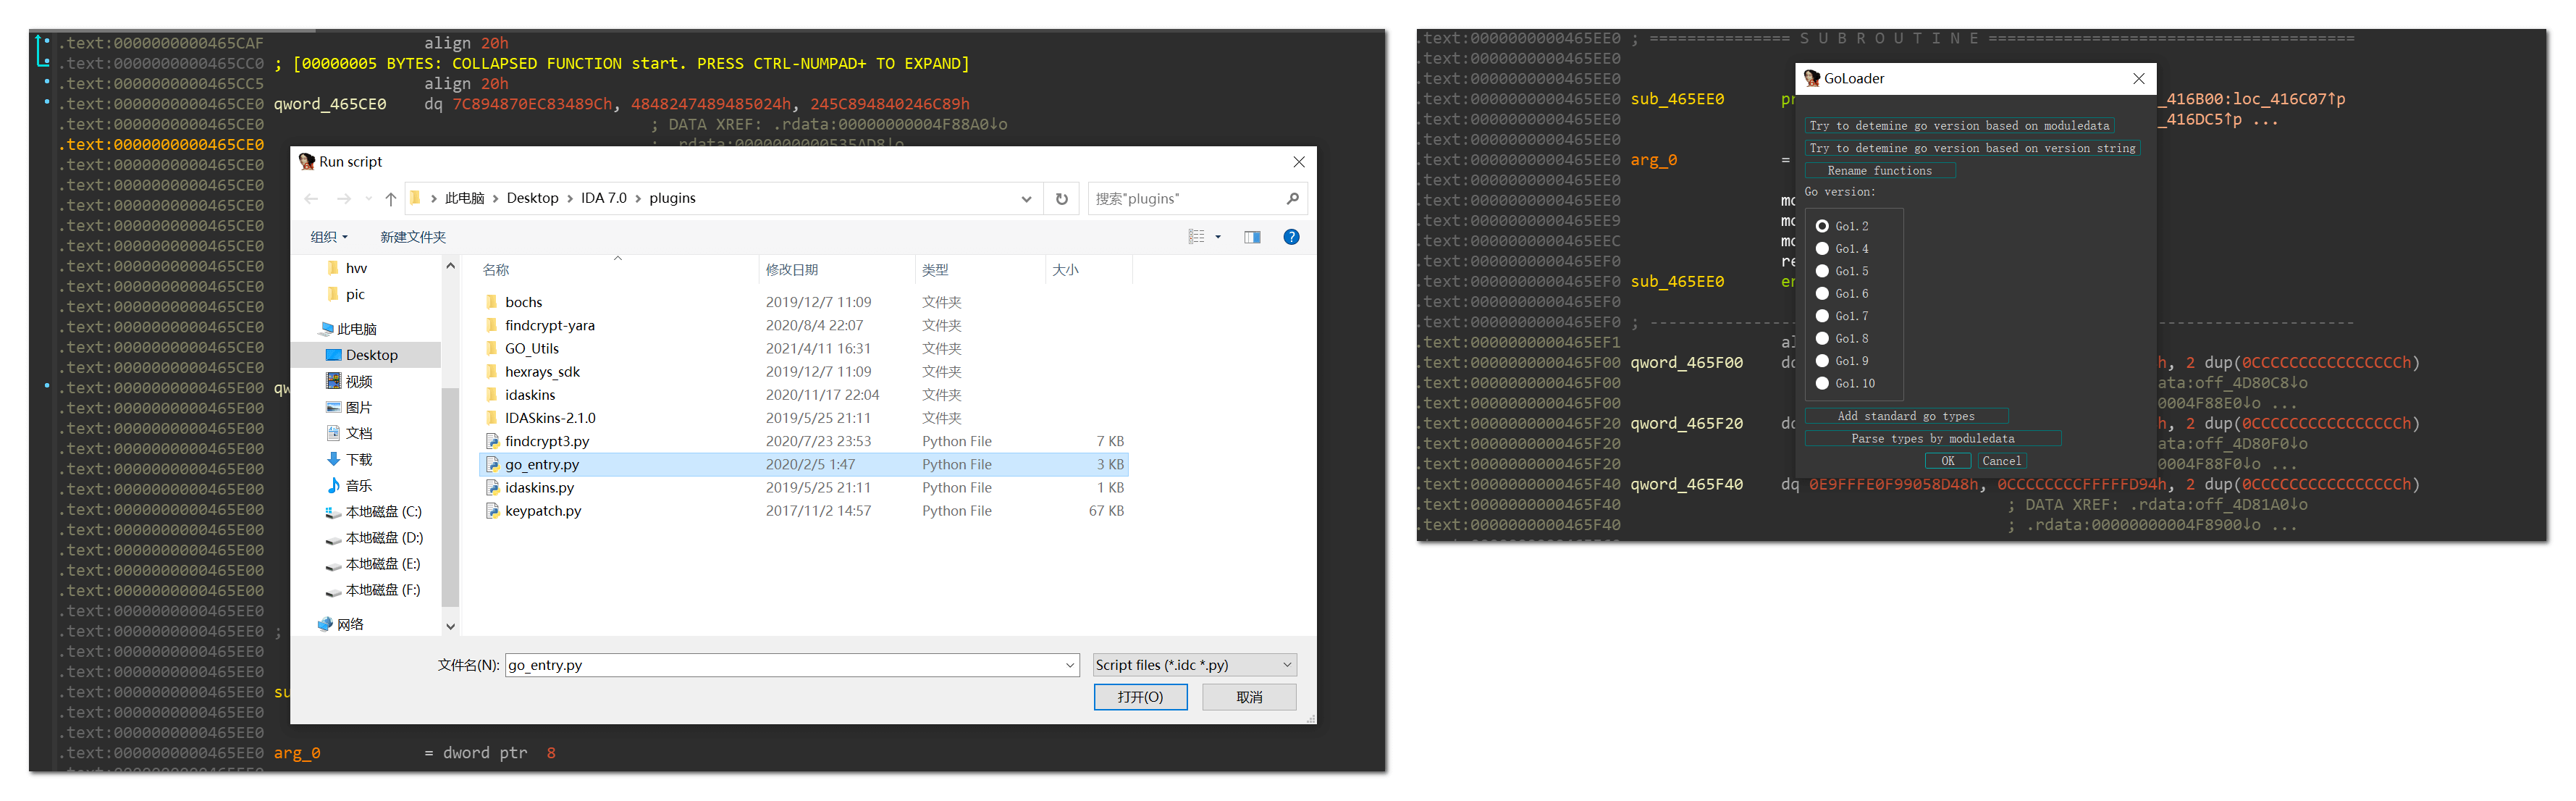
Task: Cancel the GoLoader dialog
Action: point(2001,461)
